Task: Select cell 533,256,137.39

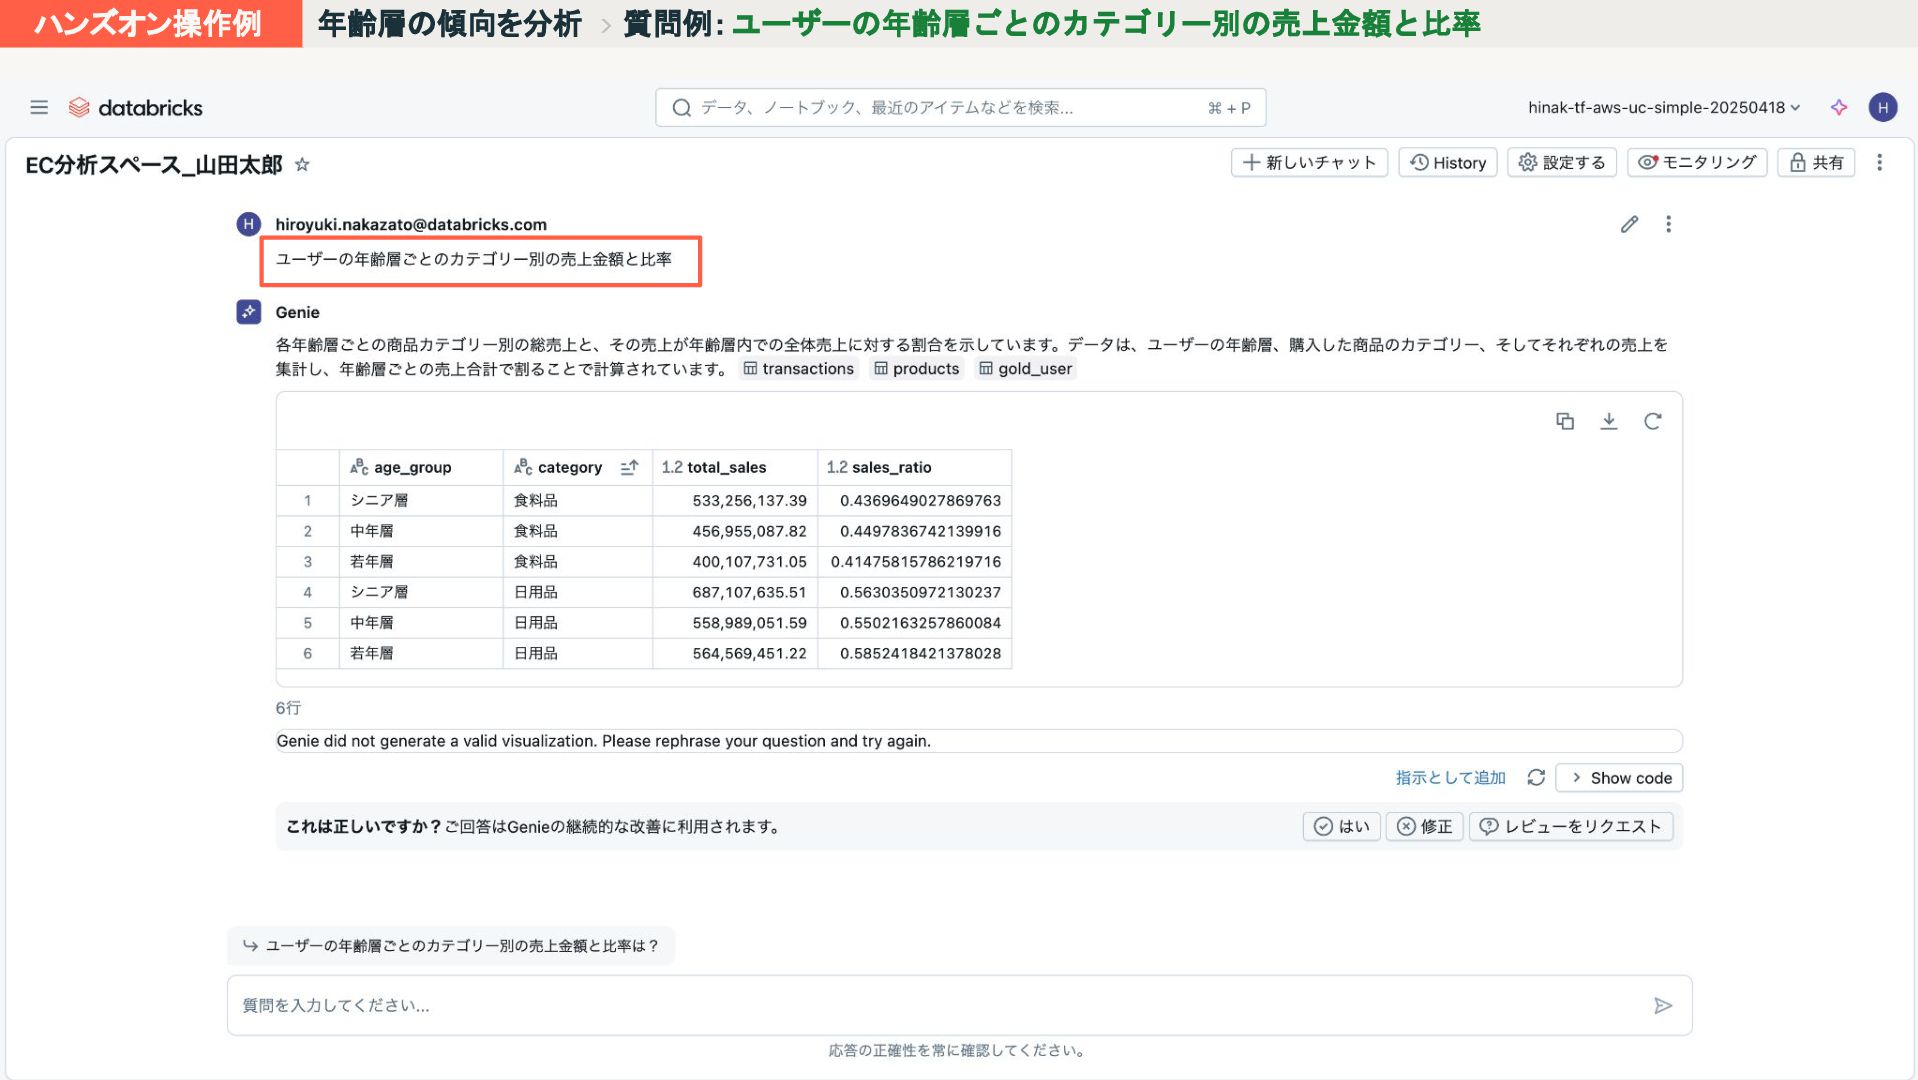Action: click(735, 500)
